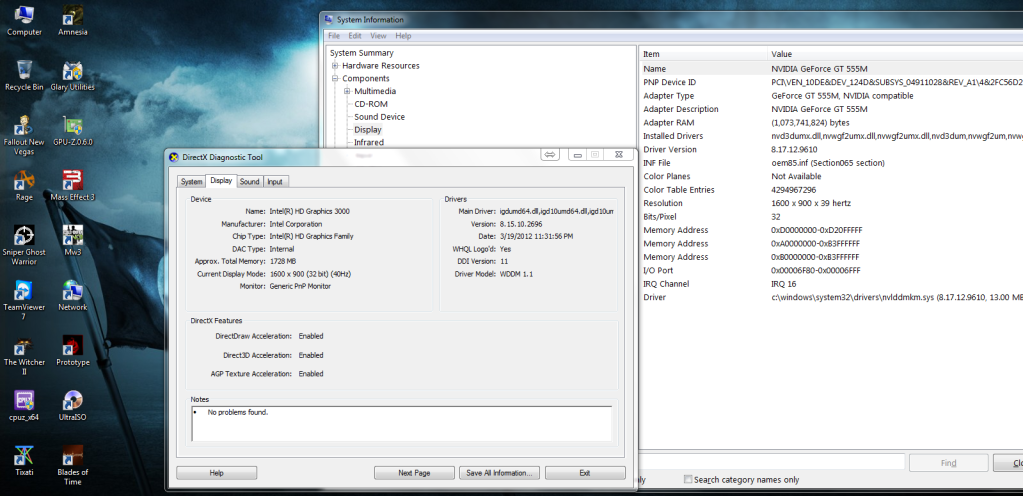
Task: Select the Display tree item
Action: [368, 129]
